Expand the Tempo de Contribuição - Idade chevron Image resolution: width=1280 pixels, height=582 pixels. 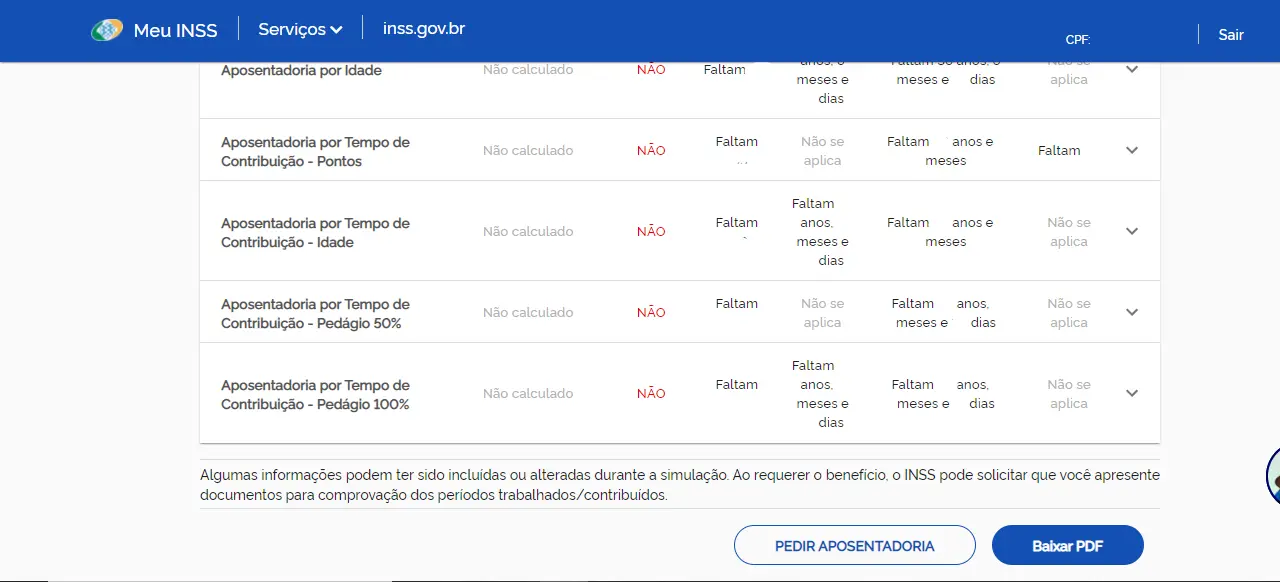tap(1132, 231)
